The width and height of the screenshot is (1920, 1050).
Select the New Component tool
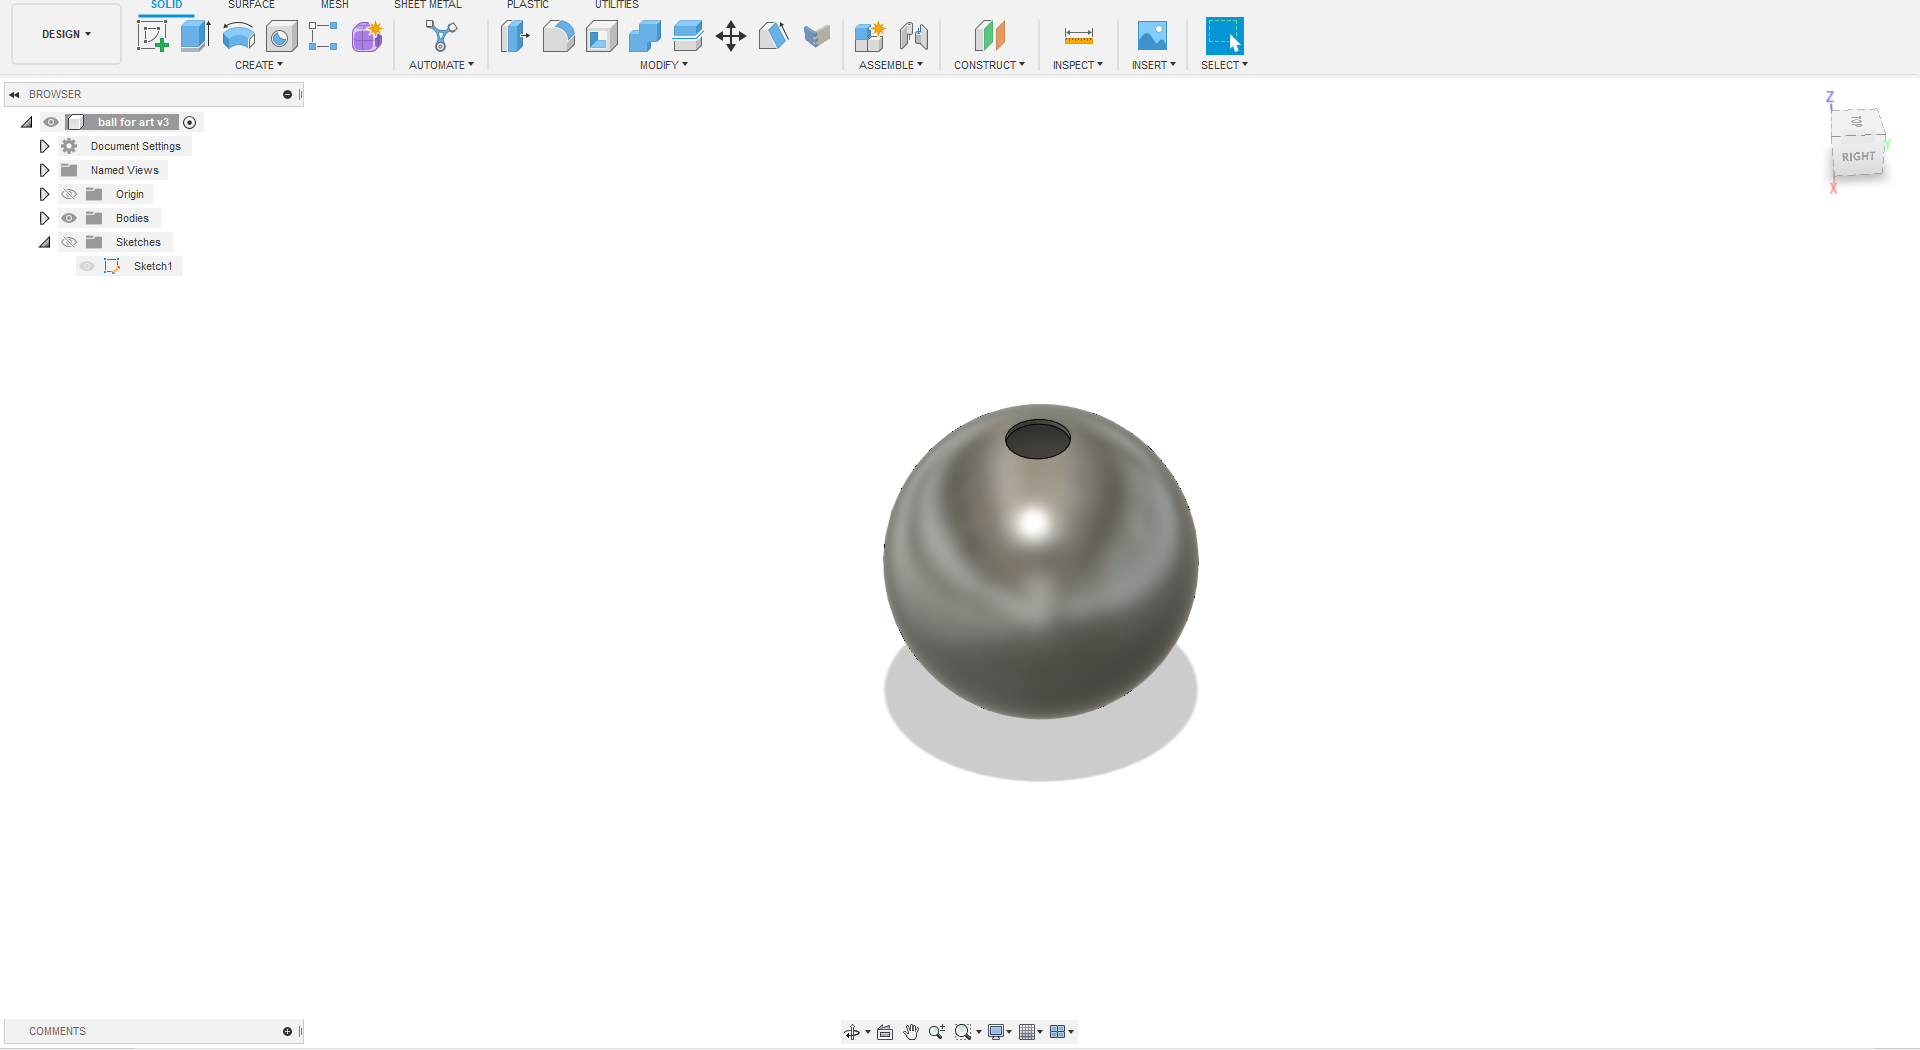point(870,37)
